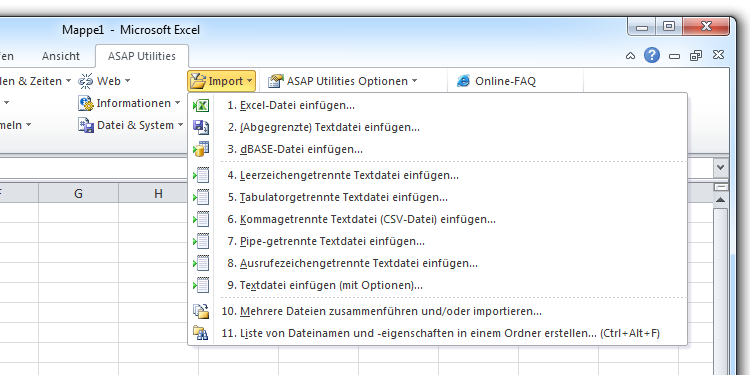This screenshot has height=375, width=750.
Task: Open the Online-FAQ link
Action: 496,81
